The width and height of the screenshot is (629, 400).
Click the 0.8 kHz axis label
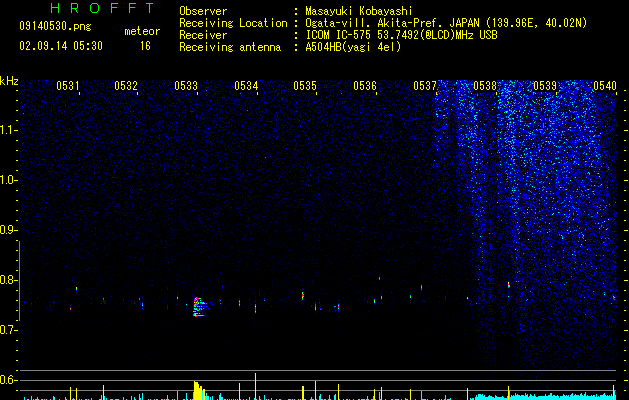click(8, 280)
